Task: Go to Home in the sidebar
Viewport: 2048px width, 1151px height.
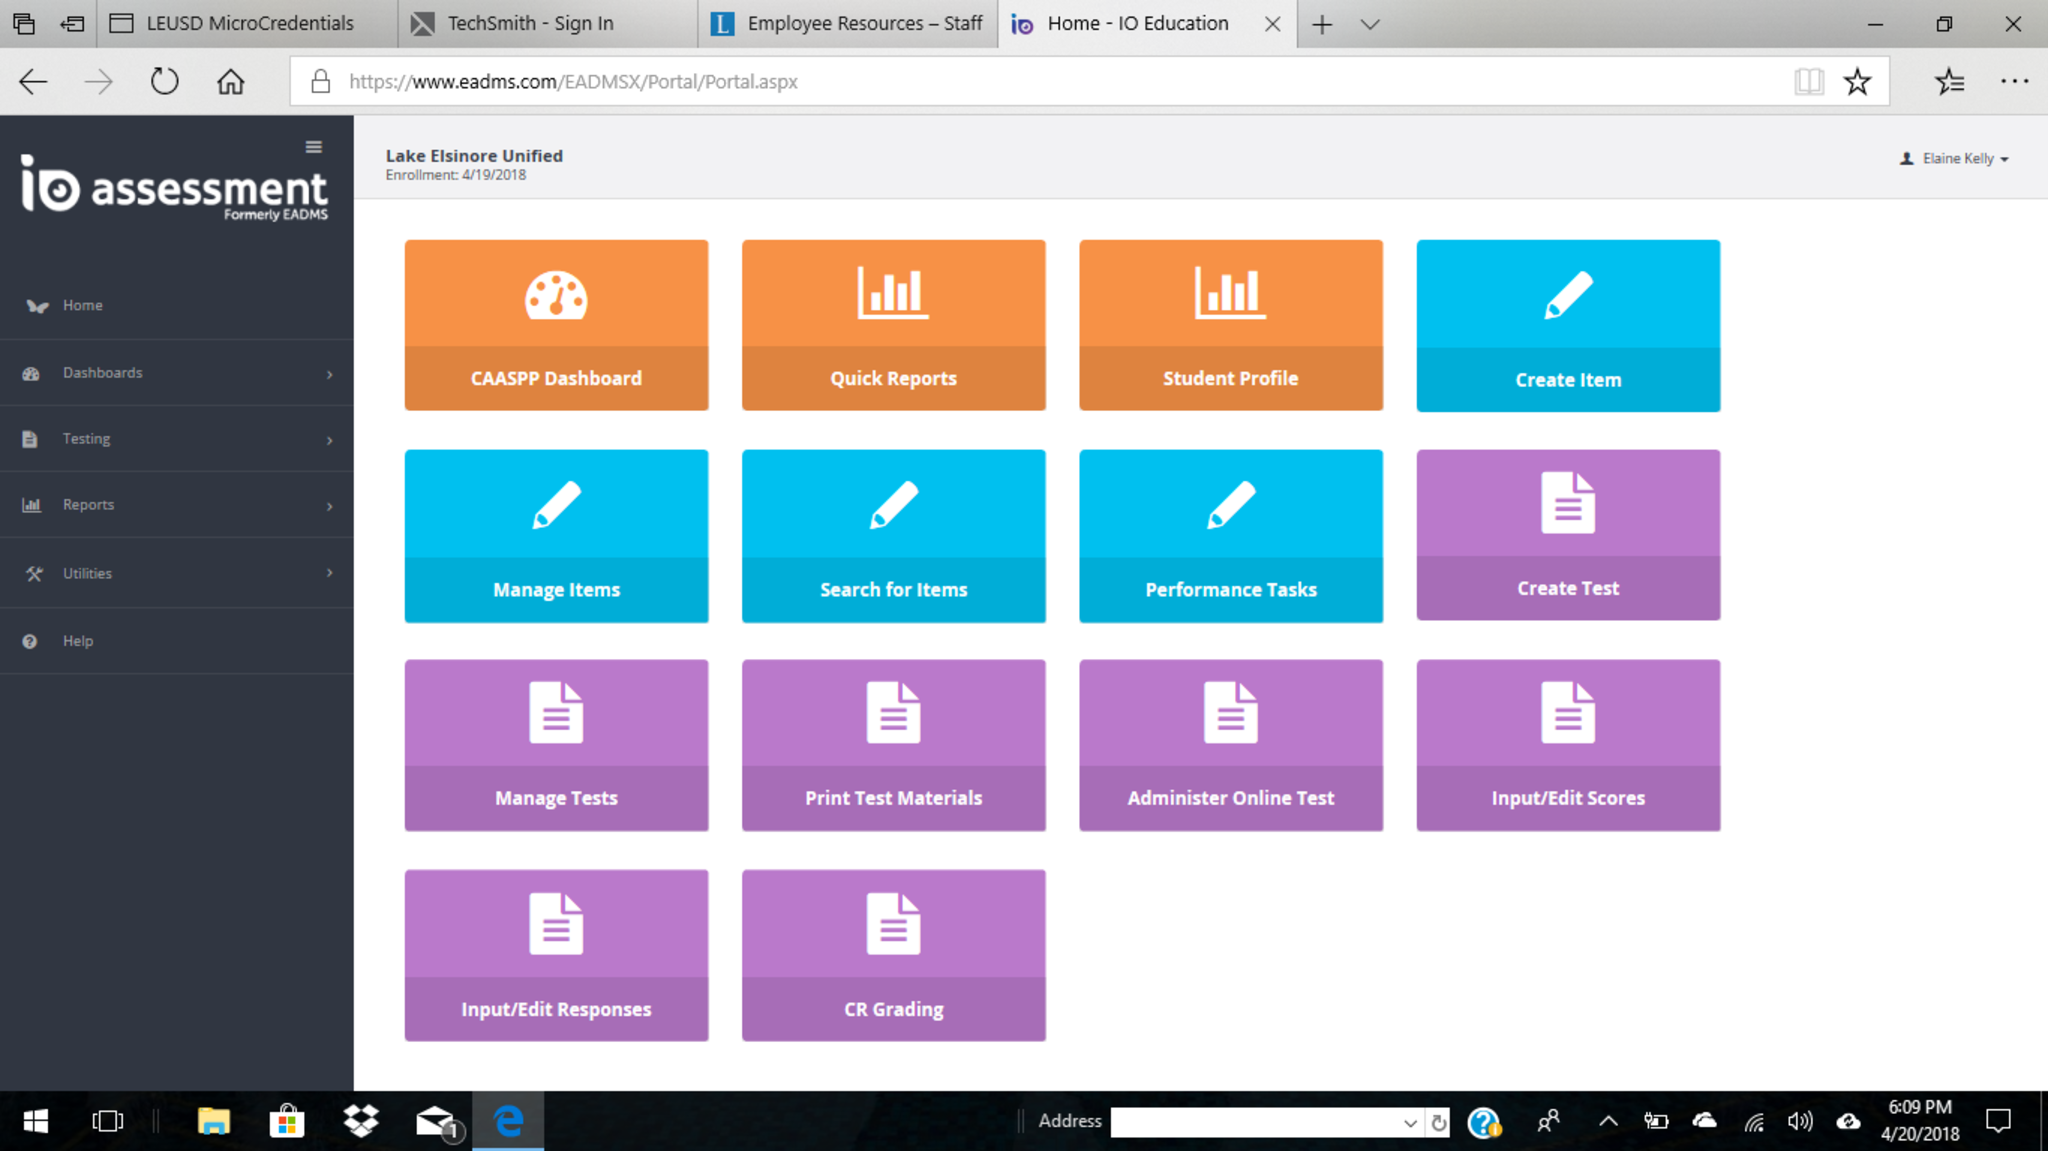Action: 82,305
